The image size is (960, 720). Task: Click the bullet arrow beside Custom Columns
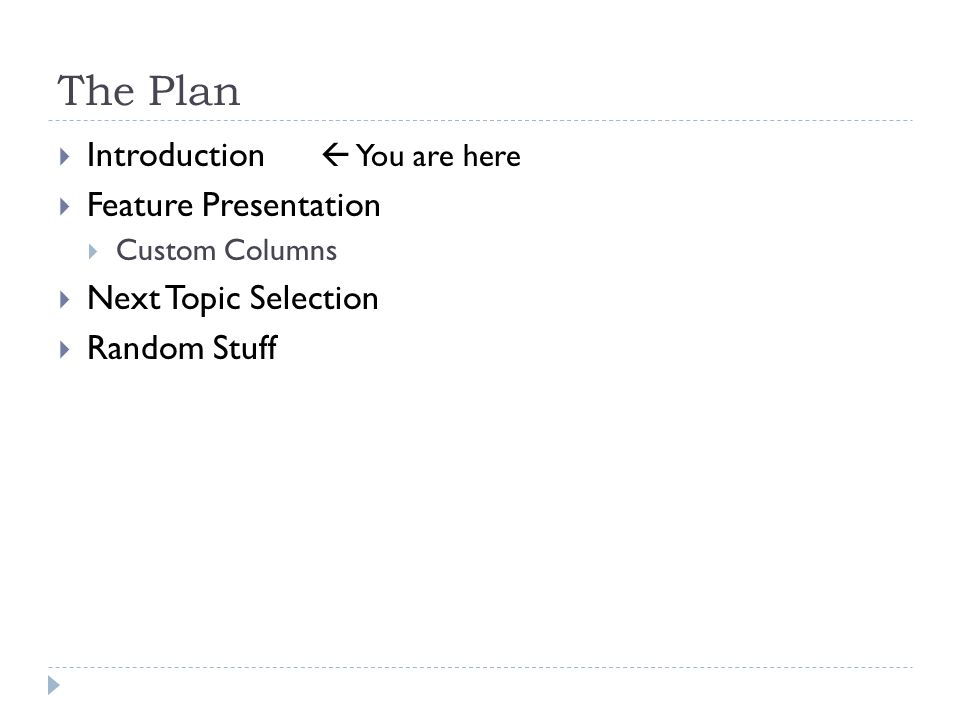[93, 252]
